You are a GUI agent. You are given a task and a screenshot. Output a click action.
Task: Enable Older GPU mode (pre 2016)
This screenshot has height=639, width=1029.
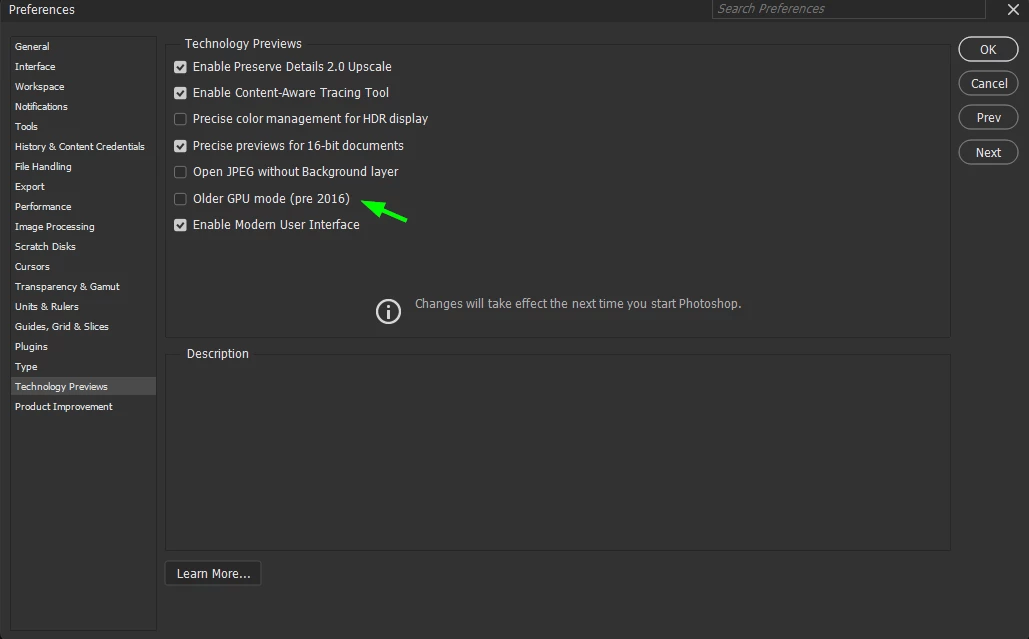tap(180, 199)
